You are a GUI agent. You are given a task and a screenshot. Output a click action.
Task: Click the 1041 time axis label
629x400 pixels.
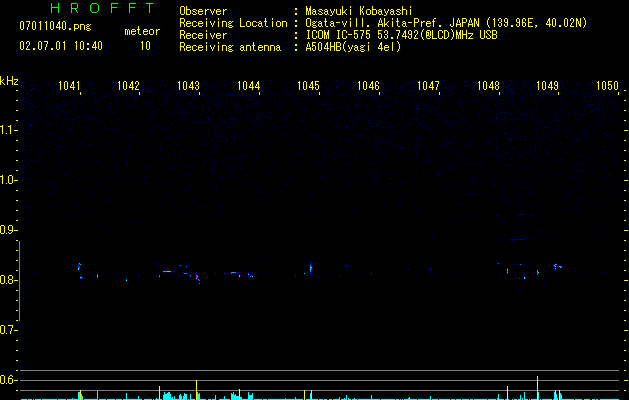[69, 86]
